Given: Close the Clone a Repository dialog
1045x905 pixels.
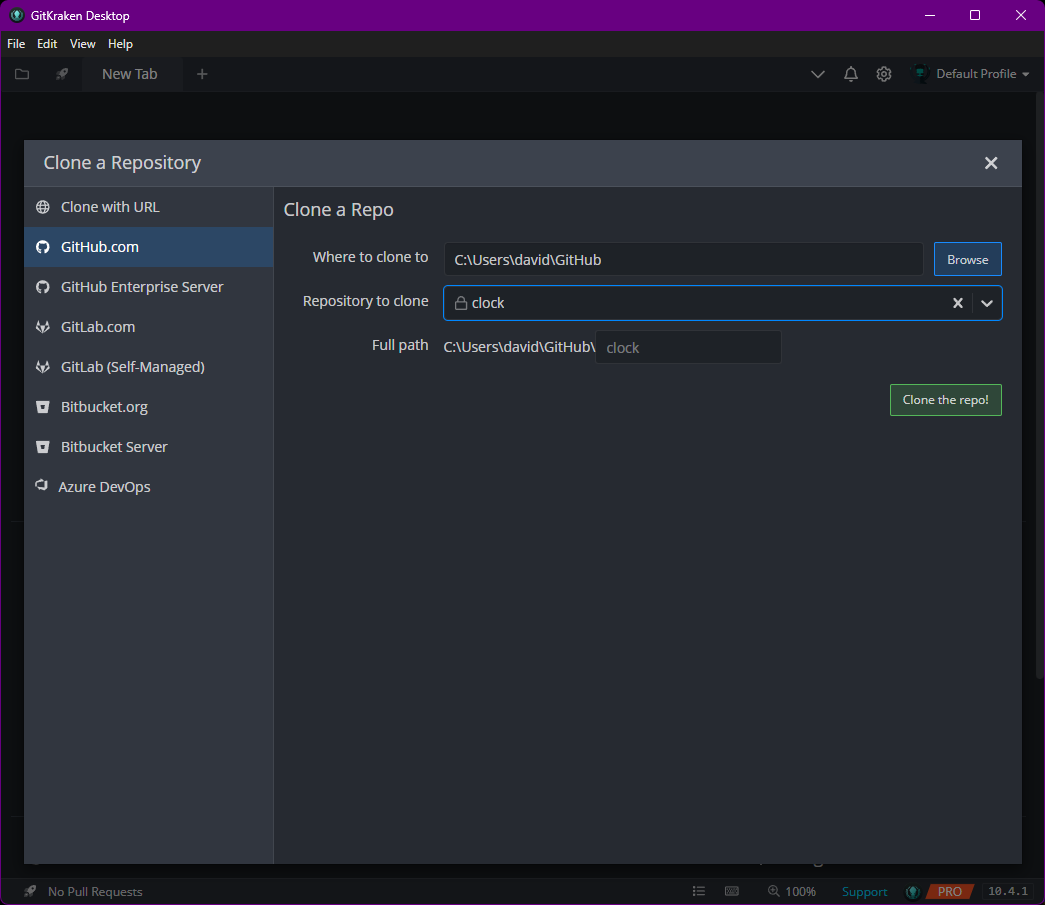Looking at the screenshot, I should [x=991, y=163].
